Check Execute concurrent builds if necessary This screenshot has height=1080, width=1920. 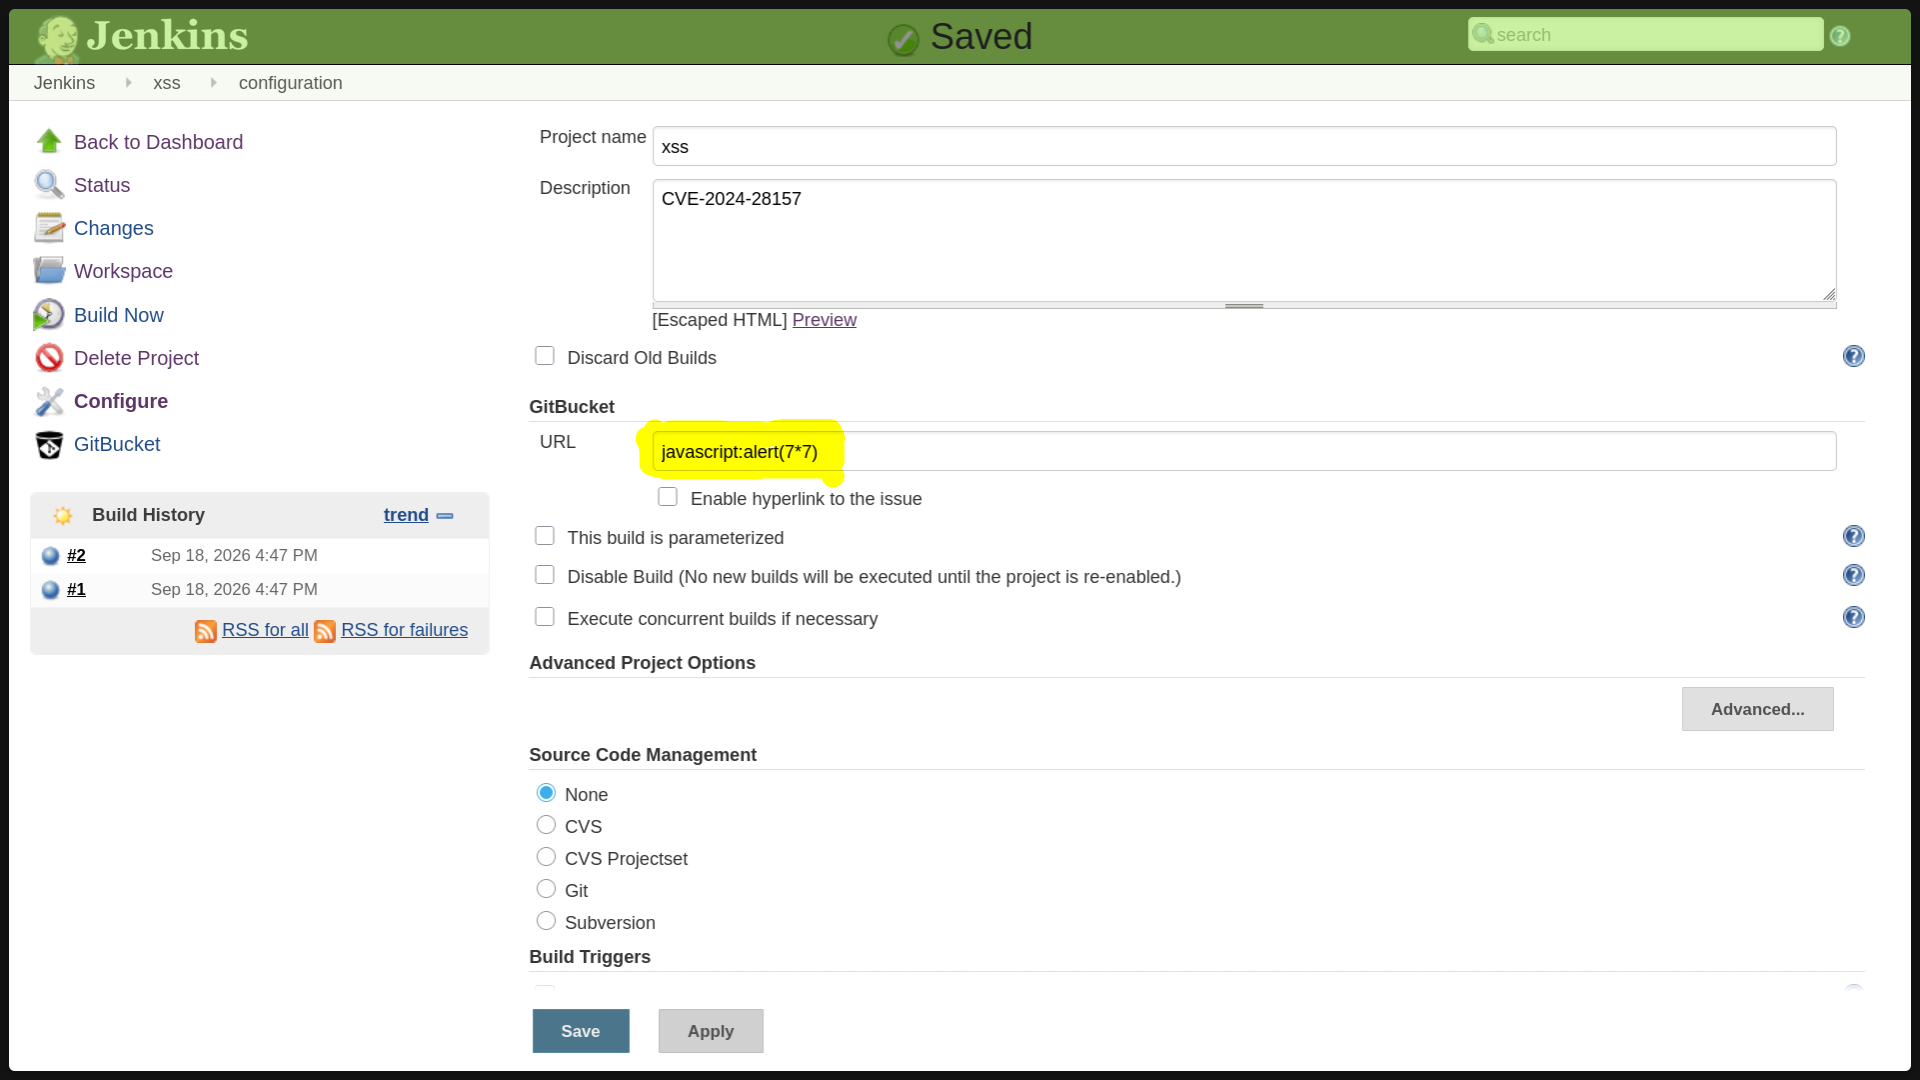545,617
